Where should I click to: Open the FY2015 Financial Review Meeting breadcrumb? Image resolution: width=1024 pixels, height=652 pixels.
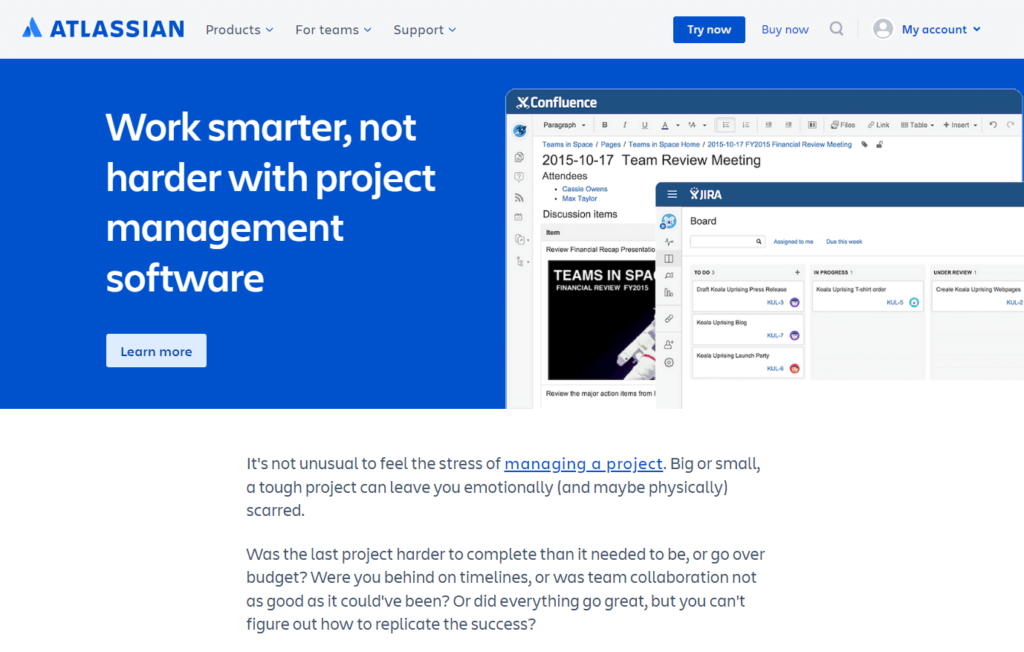[x=779, y=144]
